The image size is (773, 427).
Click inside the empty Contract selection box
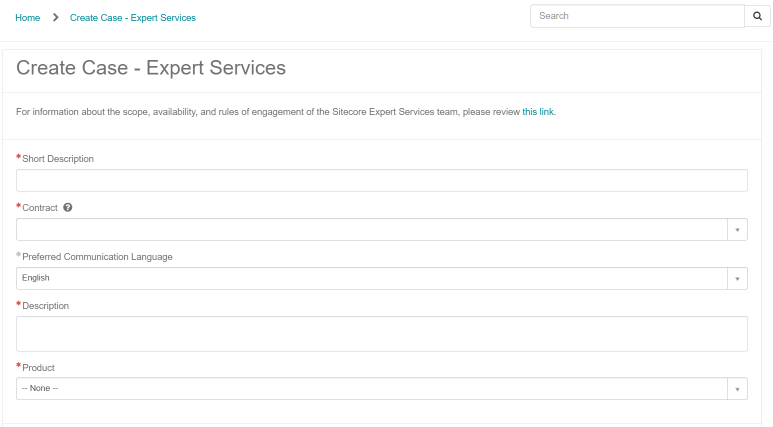372,230
